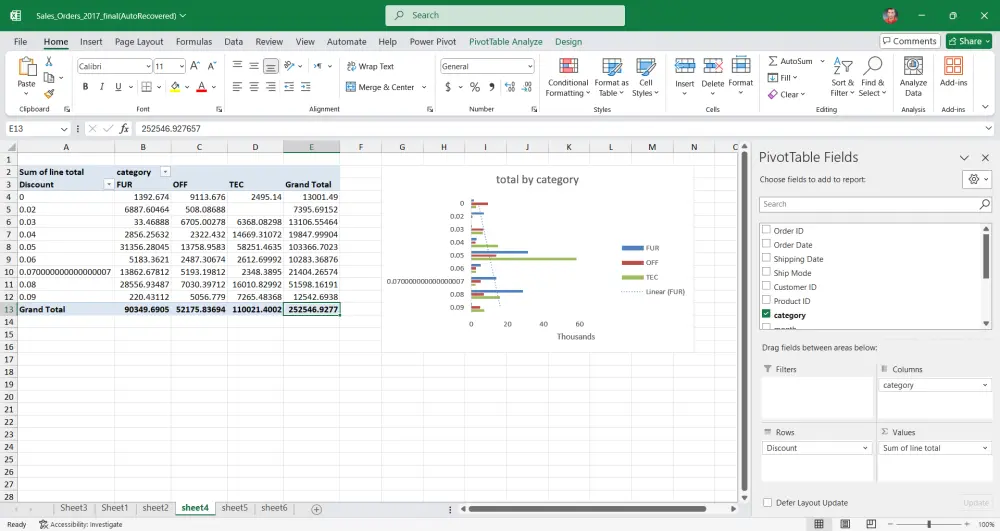Switch to Page Break Preview view
Image resolution: width=1000 pixels, height=531 pixels.
tap(871, 524)
